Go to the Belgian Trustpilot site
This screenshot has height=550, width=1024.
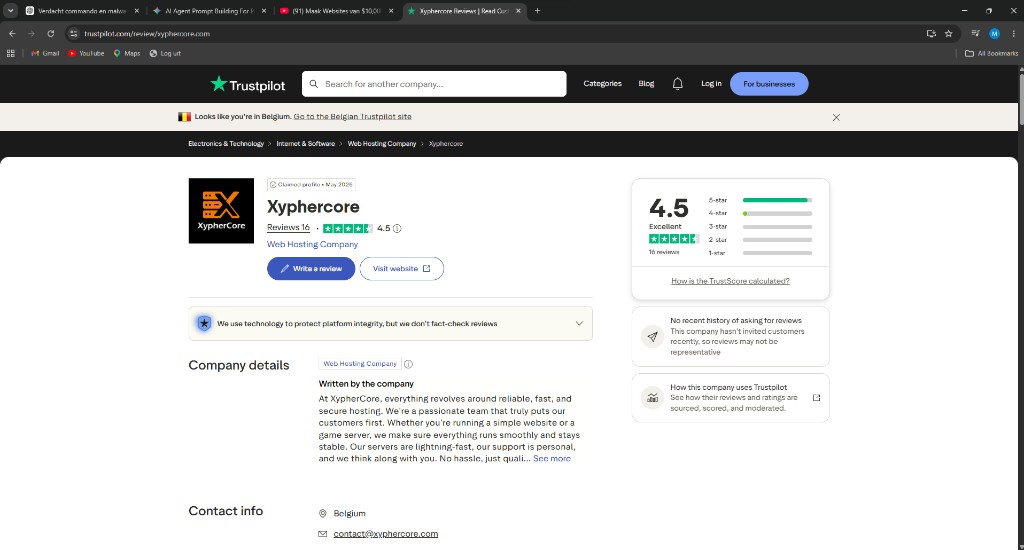pyautogui.click(x=353, y=117)
